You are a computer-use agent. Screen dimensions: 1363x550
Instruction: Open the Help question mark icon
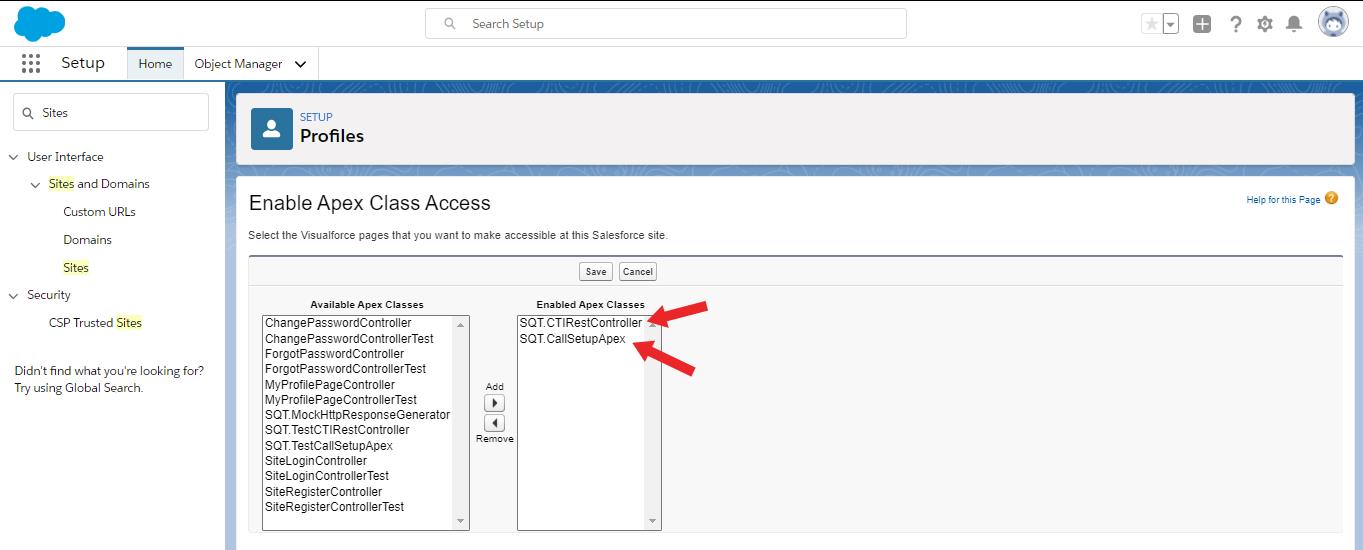(1236, 23)
